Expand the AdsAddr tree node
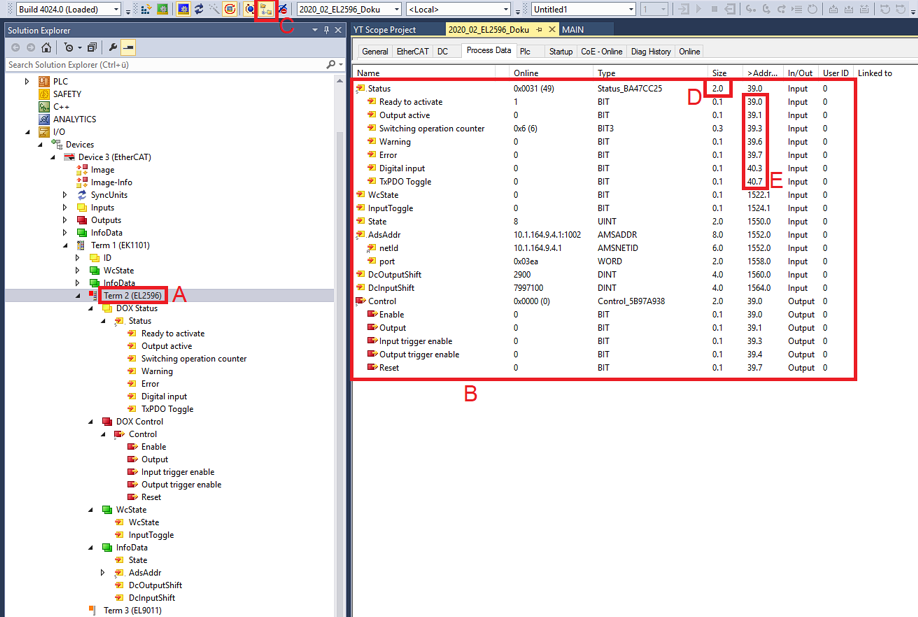 103,573
